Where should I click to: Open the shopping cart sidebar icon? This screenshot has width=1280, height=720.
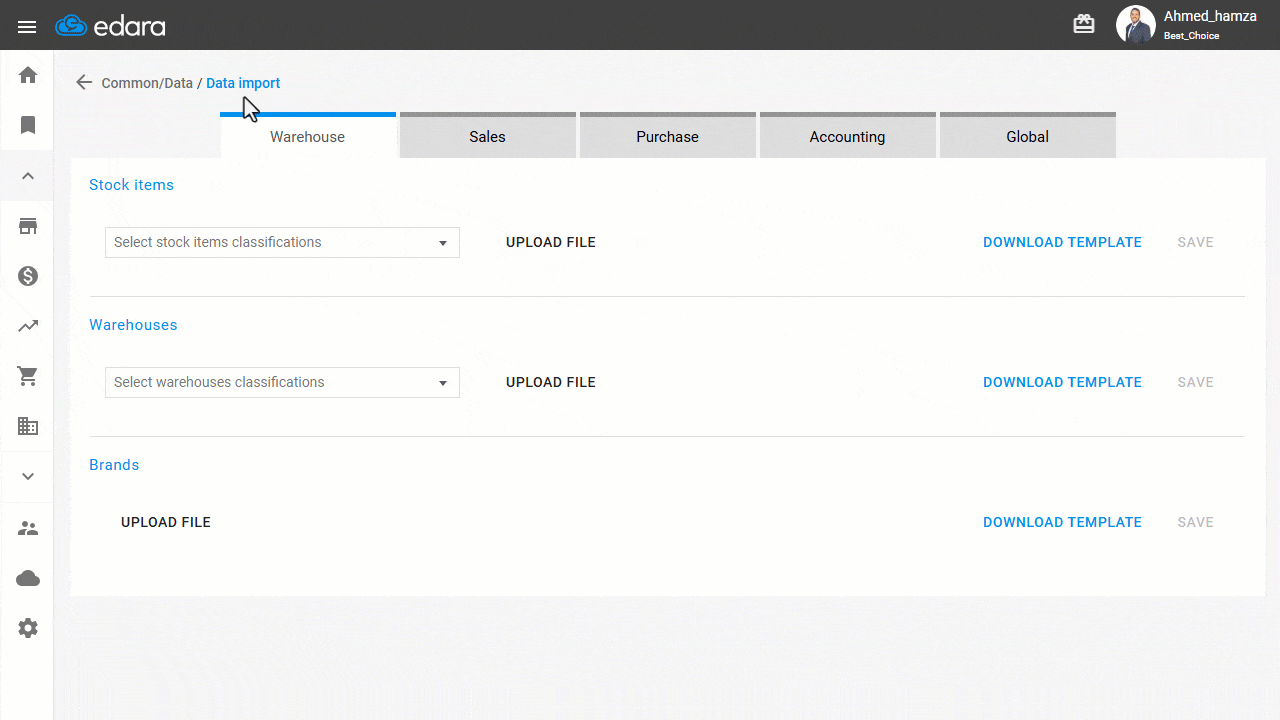pyautogui.click(x=28, y=376)
